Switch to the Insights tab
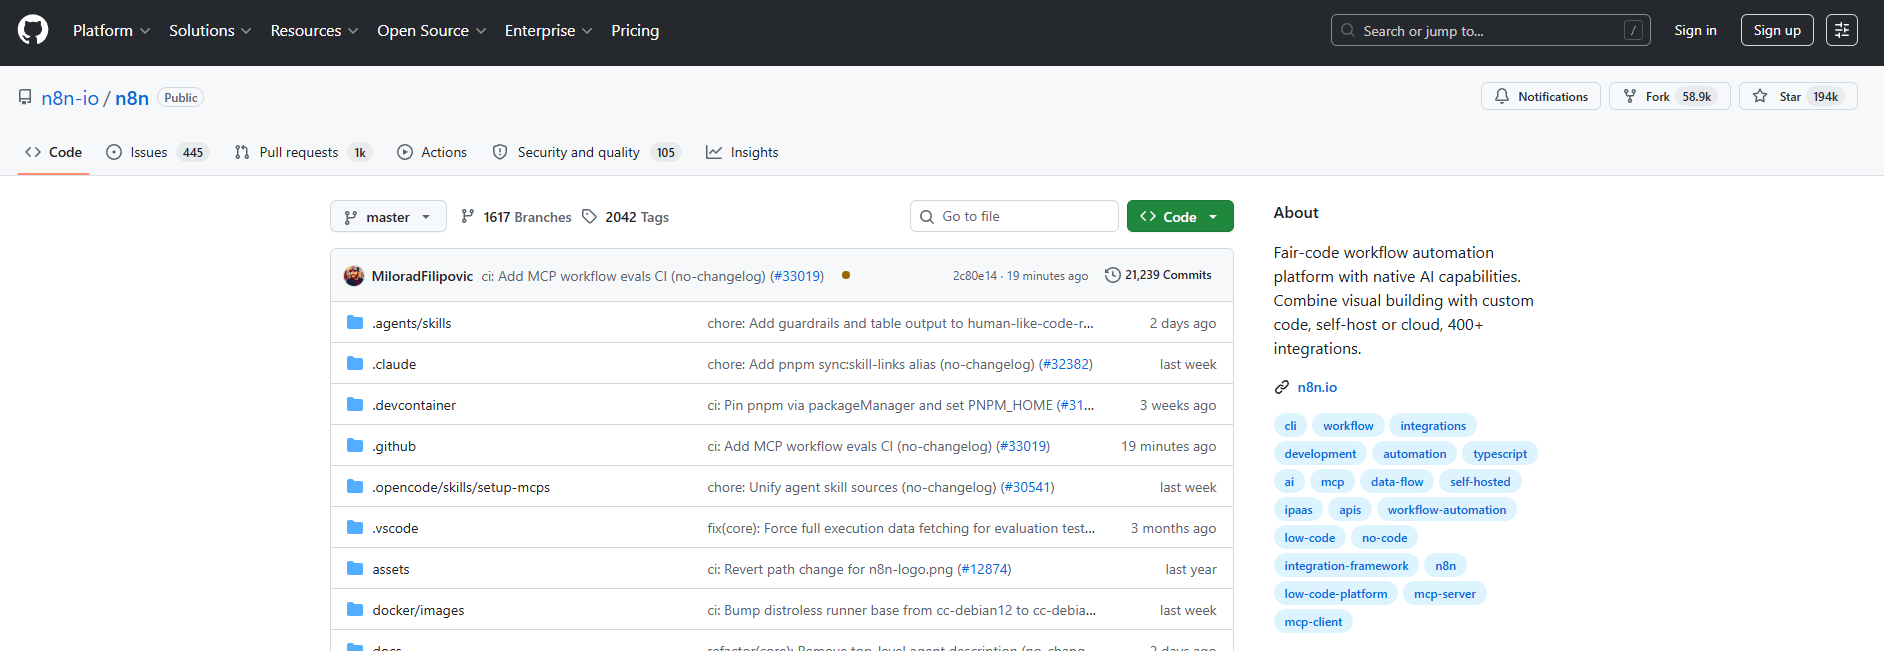The image size is (1884, 651). [x=742, y=152]
